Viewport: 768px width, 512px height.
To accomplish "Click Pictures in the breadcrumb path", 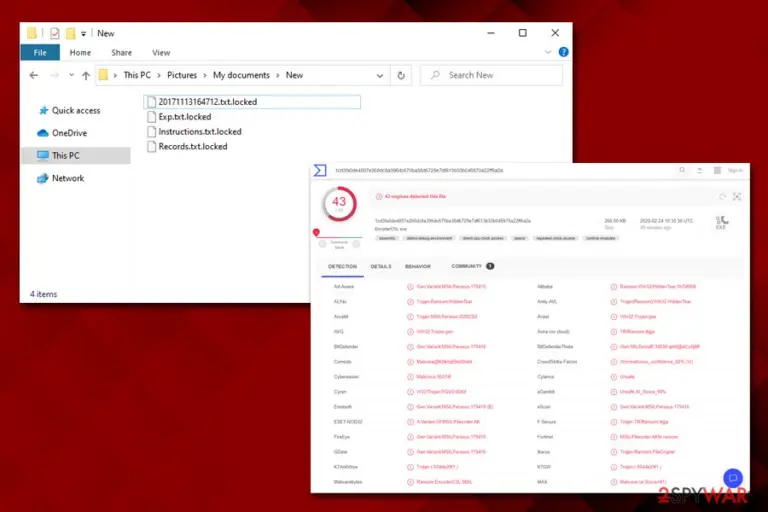I will [182, 75].
